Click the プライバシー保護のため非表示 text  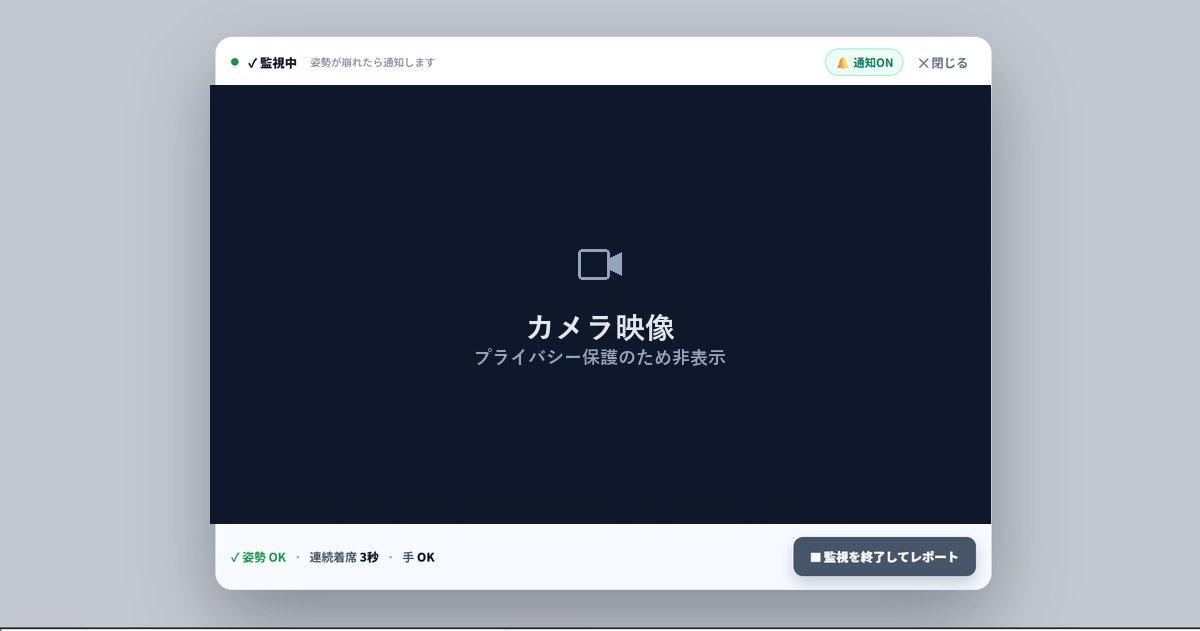(600, 357)
